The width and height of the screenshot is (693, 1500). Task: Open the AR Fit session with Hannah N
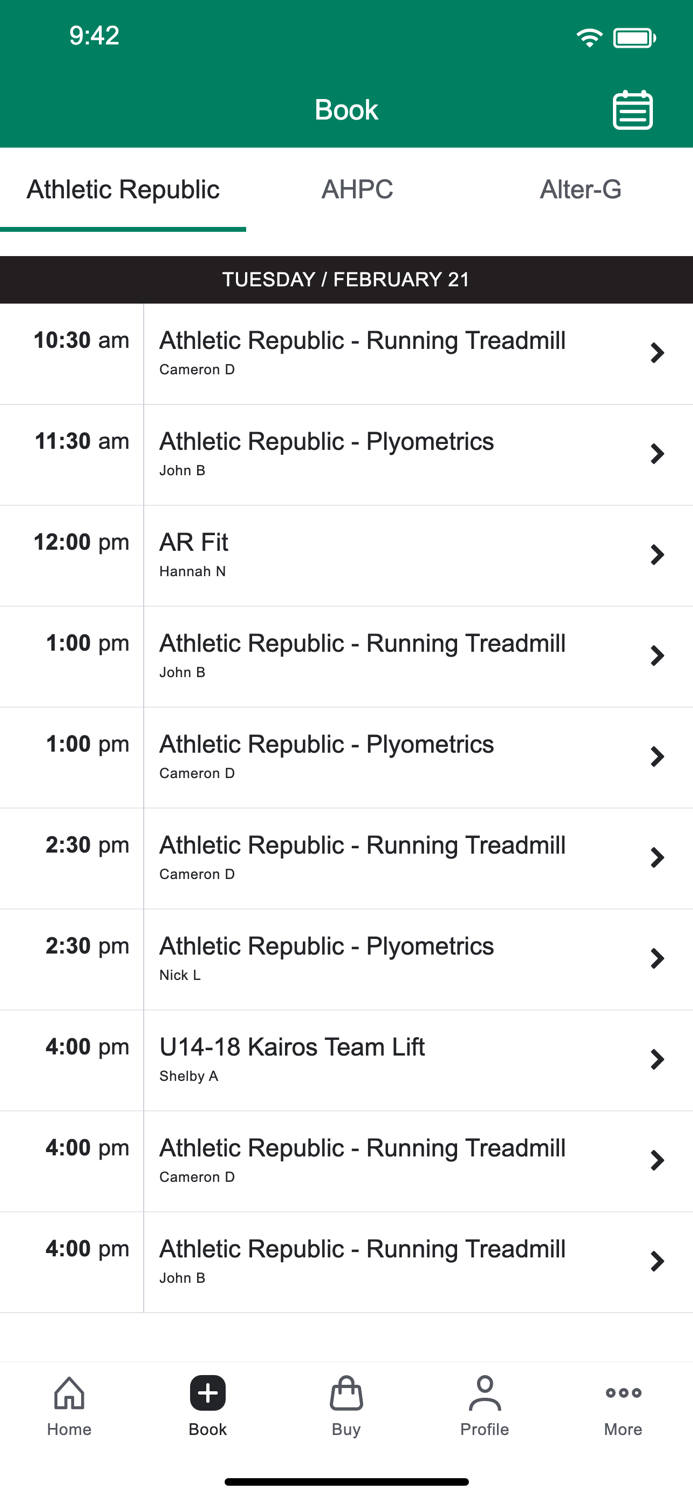pyautogui.click(x=346, y=555)
